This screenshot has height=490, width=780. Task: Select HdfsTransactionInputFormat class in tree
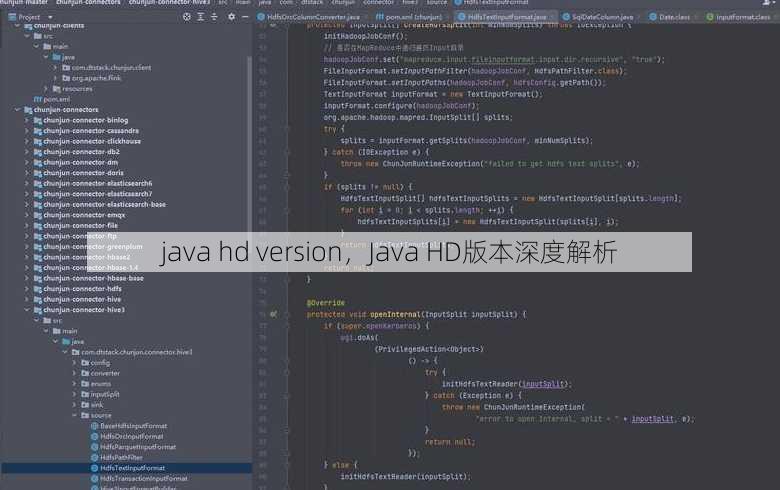point(144,479)
